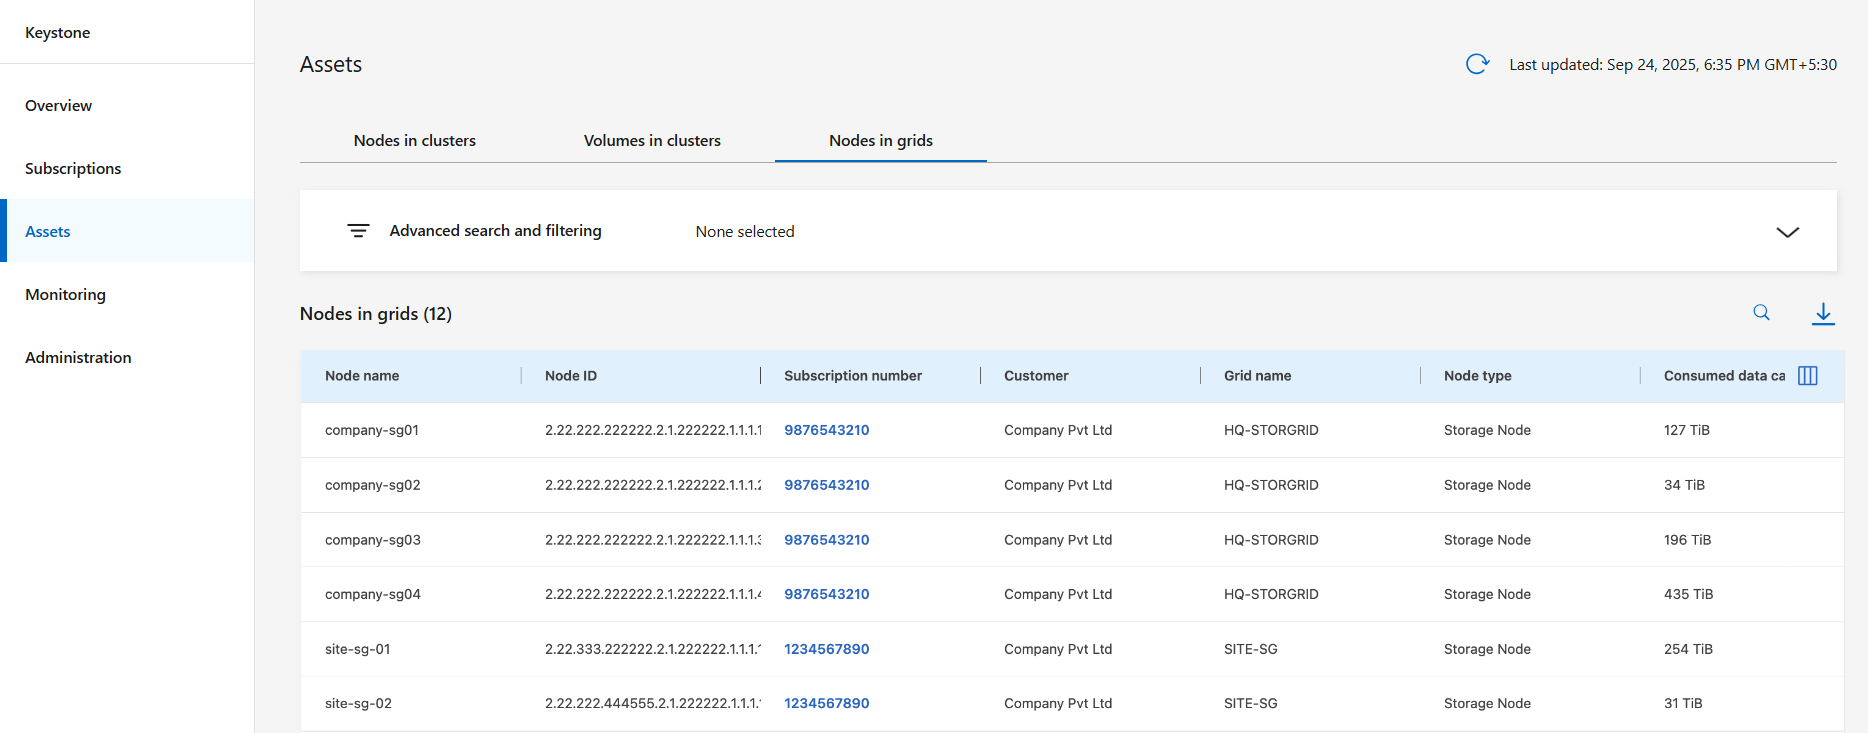Navigate to Monitoring section
1868x733 pixels.
[x=65, y=295]
